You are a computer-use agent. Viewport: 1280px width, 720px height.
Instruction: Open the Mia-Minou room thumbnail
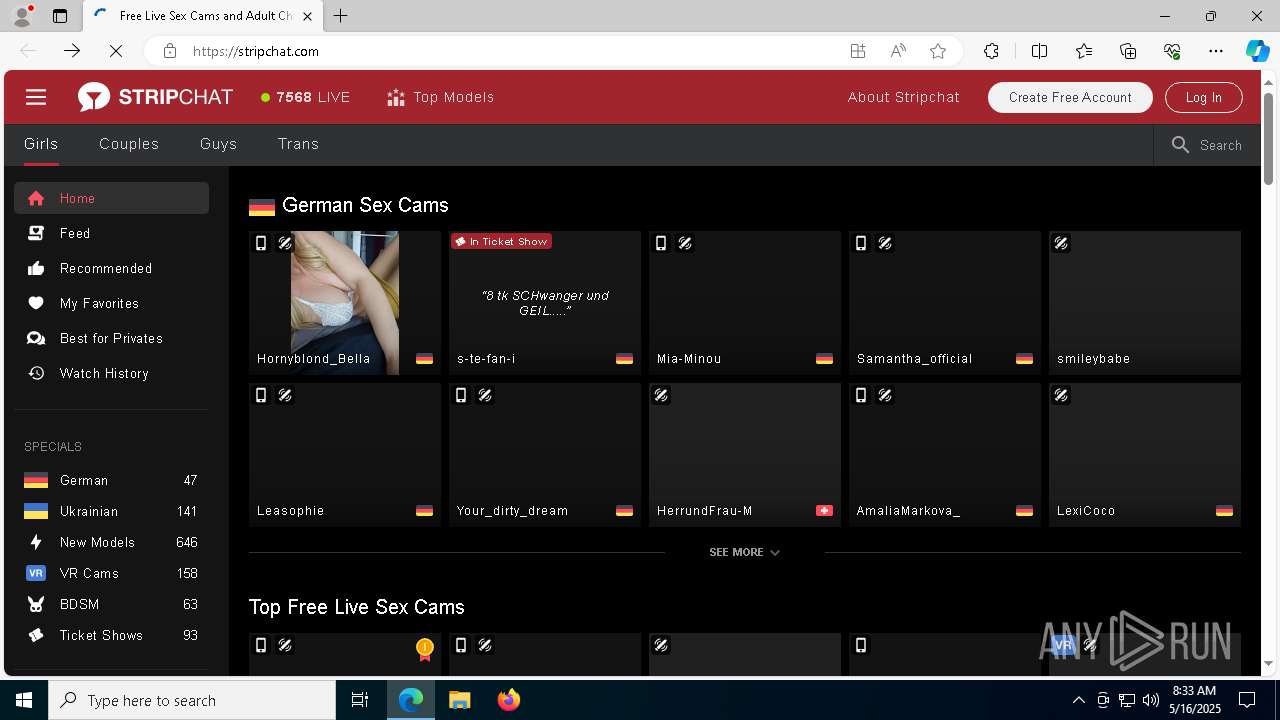click(x=745, y=303)
